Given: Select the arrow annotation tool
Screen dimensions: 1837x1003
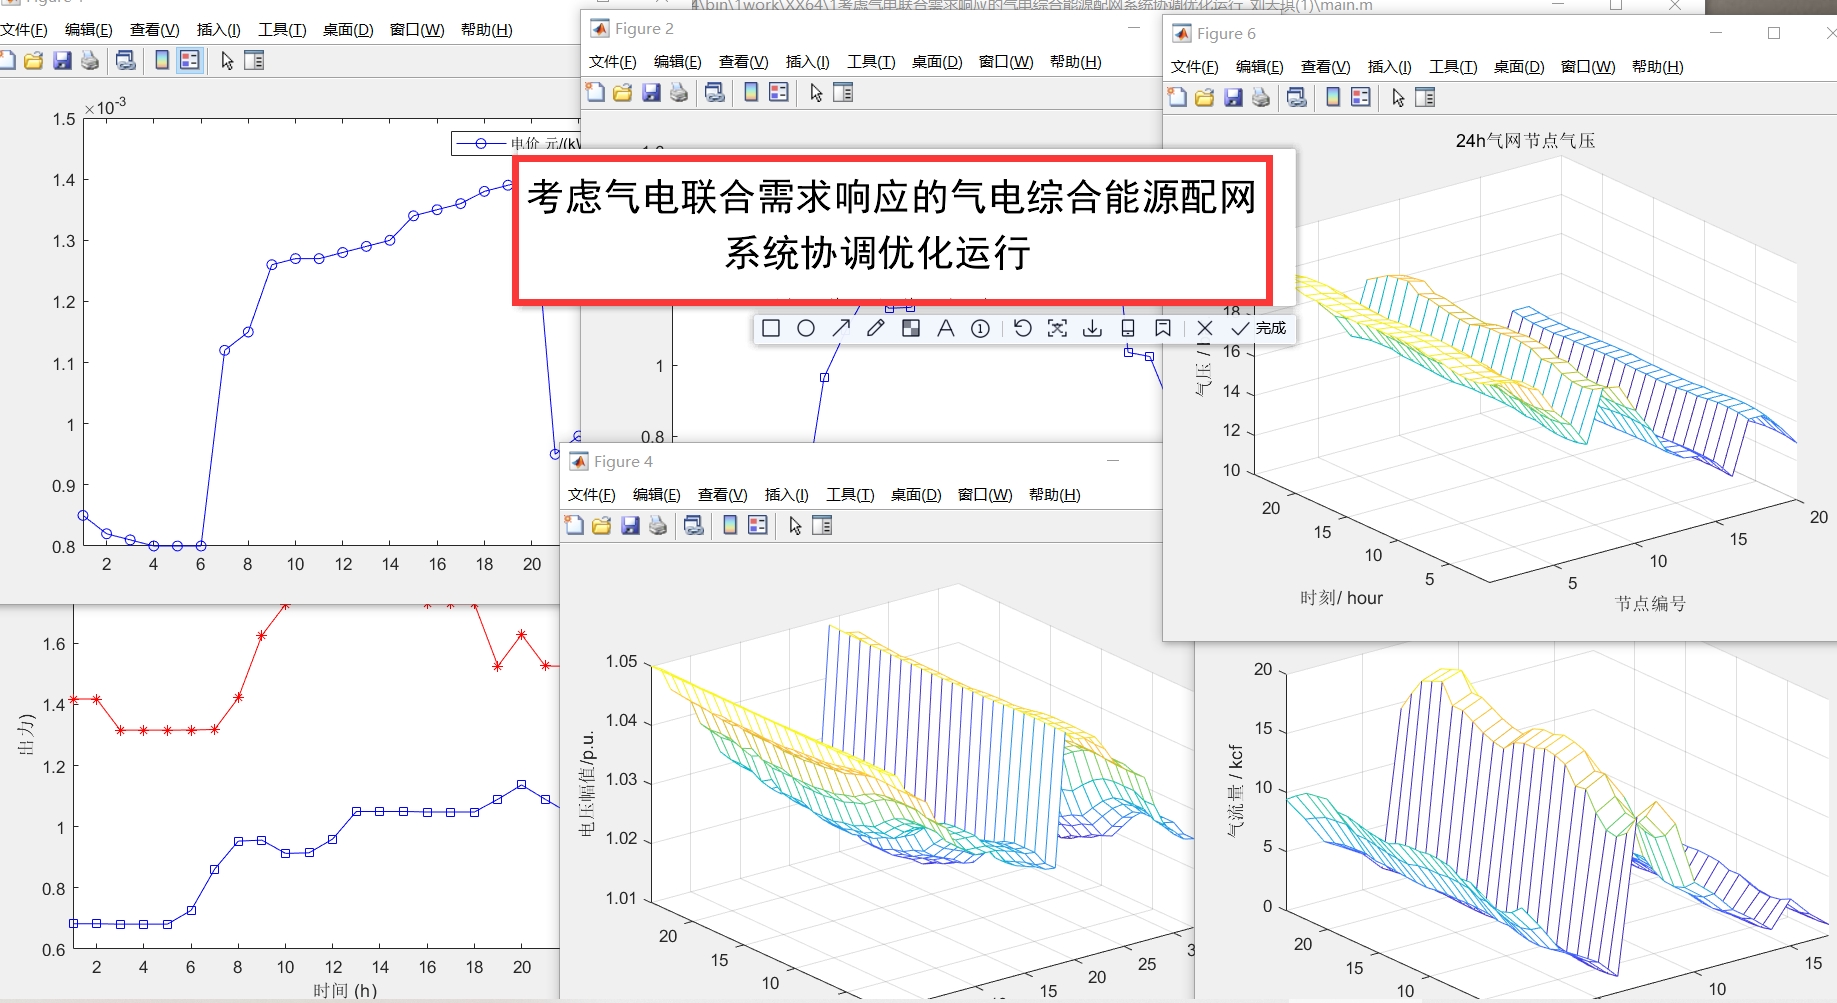Looking at the screenshot, I should click(841, 328).
